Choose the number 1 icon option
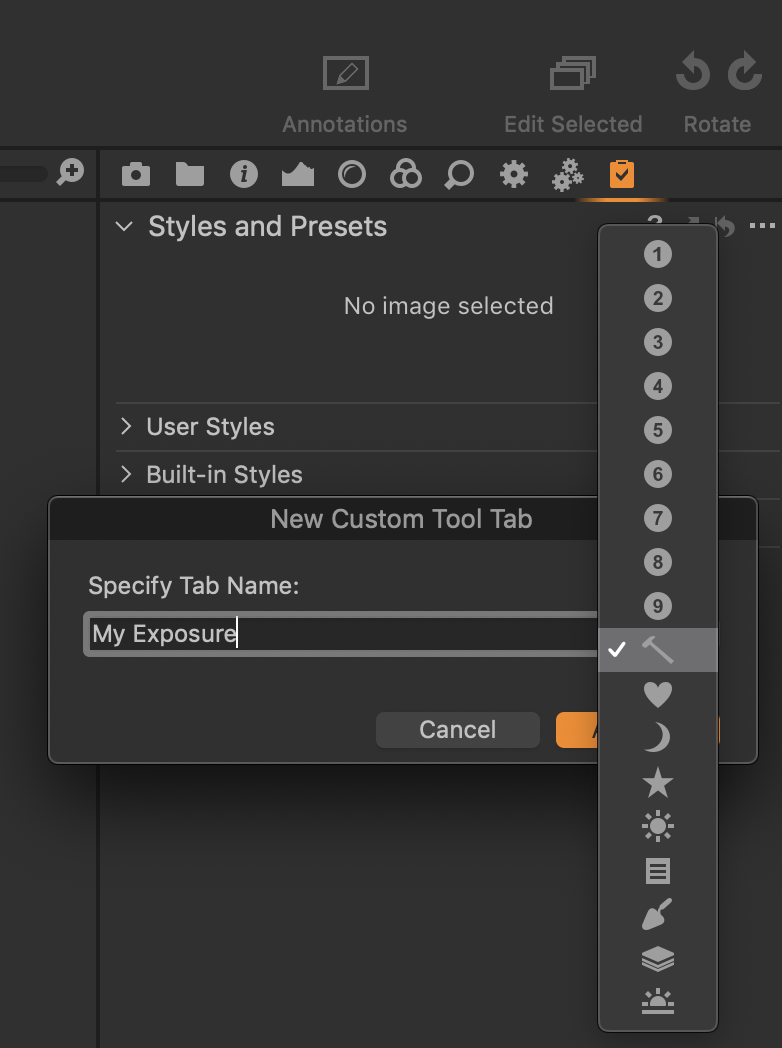This screenshot has width=782, height=1048. (x=657, y=254)
